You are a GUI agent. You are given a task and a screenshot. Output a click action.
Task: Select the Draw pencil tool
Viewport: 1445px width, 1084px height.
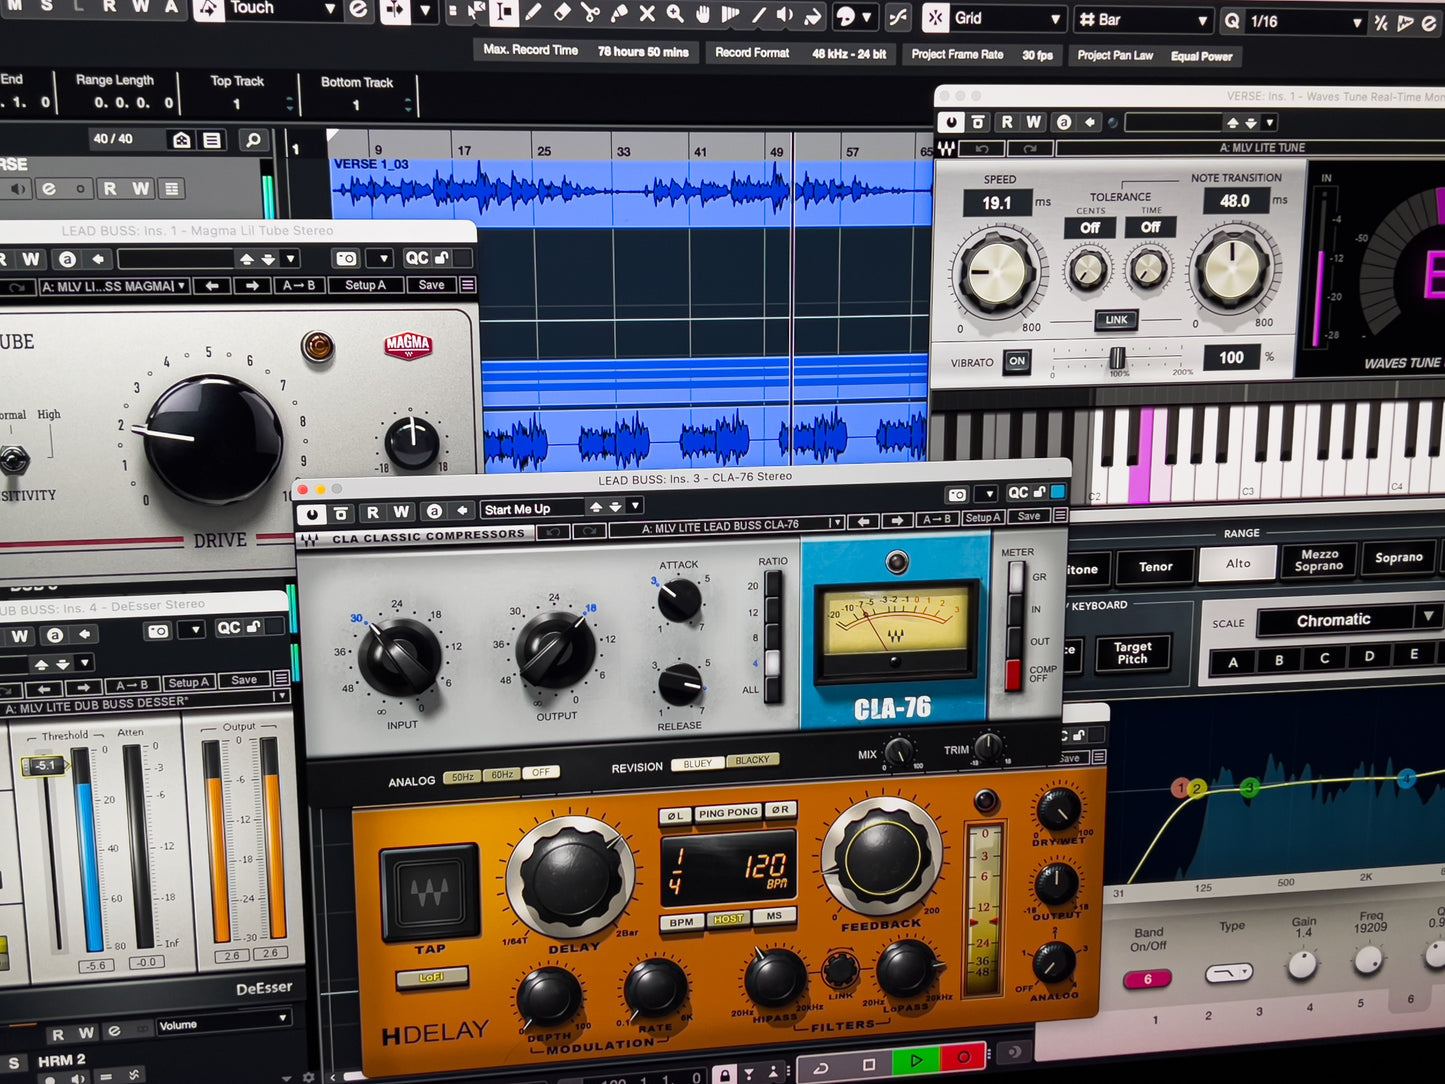point(533,12)
